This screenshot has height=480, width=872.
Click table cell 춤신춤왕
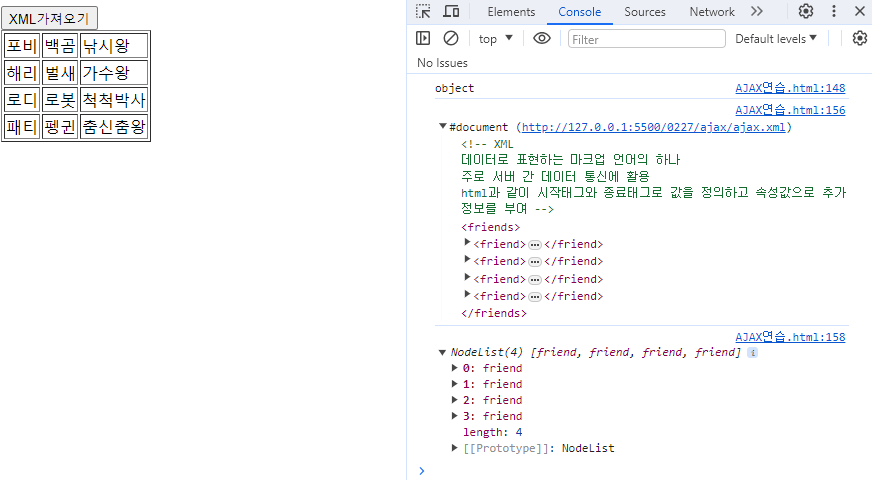click(114, 127)
